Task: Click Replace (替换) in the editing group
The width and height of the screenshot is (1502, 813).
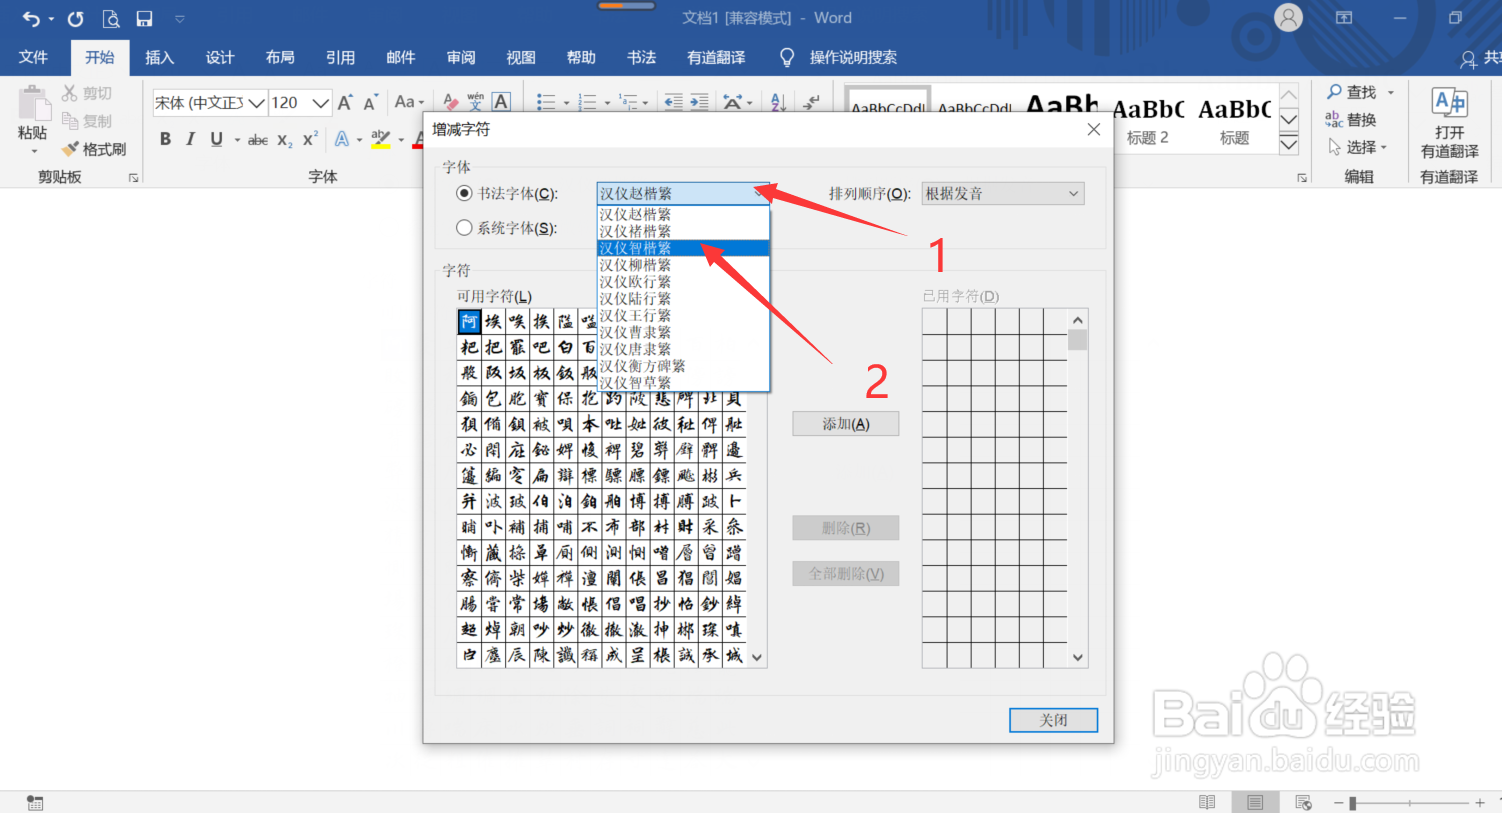Action: coord(1351,119)
